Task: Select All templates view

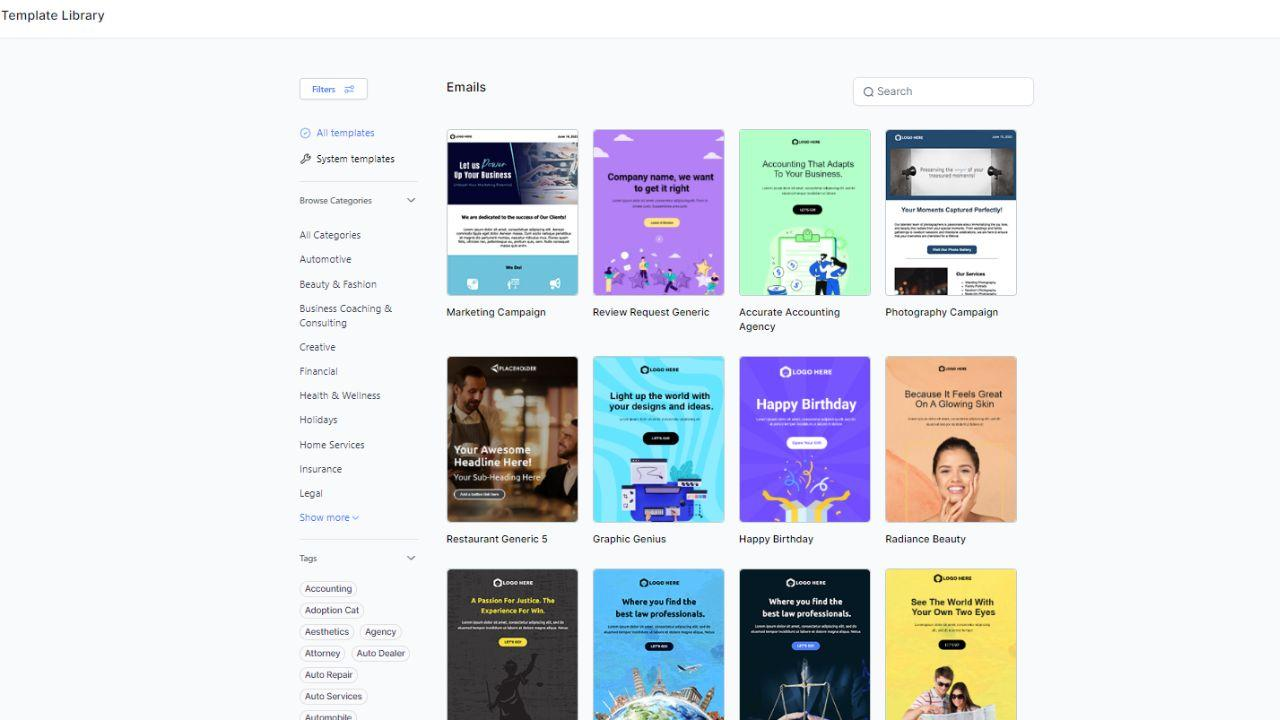Action: 345,133
